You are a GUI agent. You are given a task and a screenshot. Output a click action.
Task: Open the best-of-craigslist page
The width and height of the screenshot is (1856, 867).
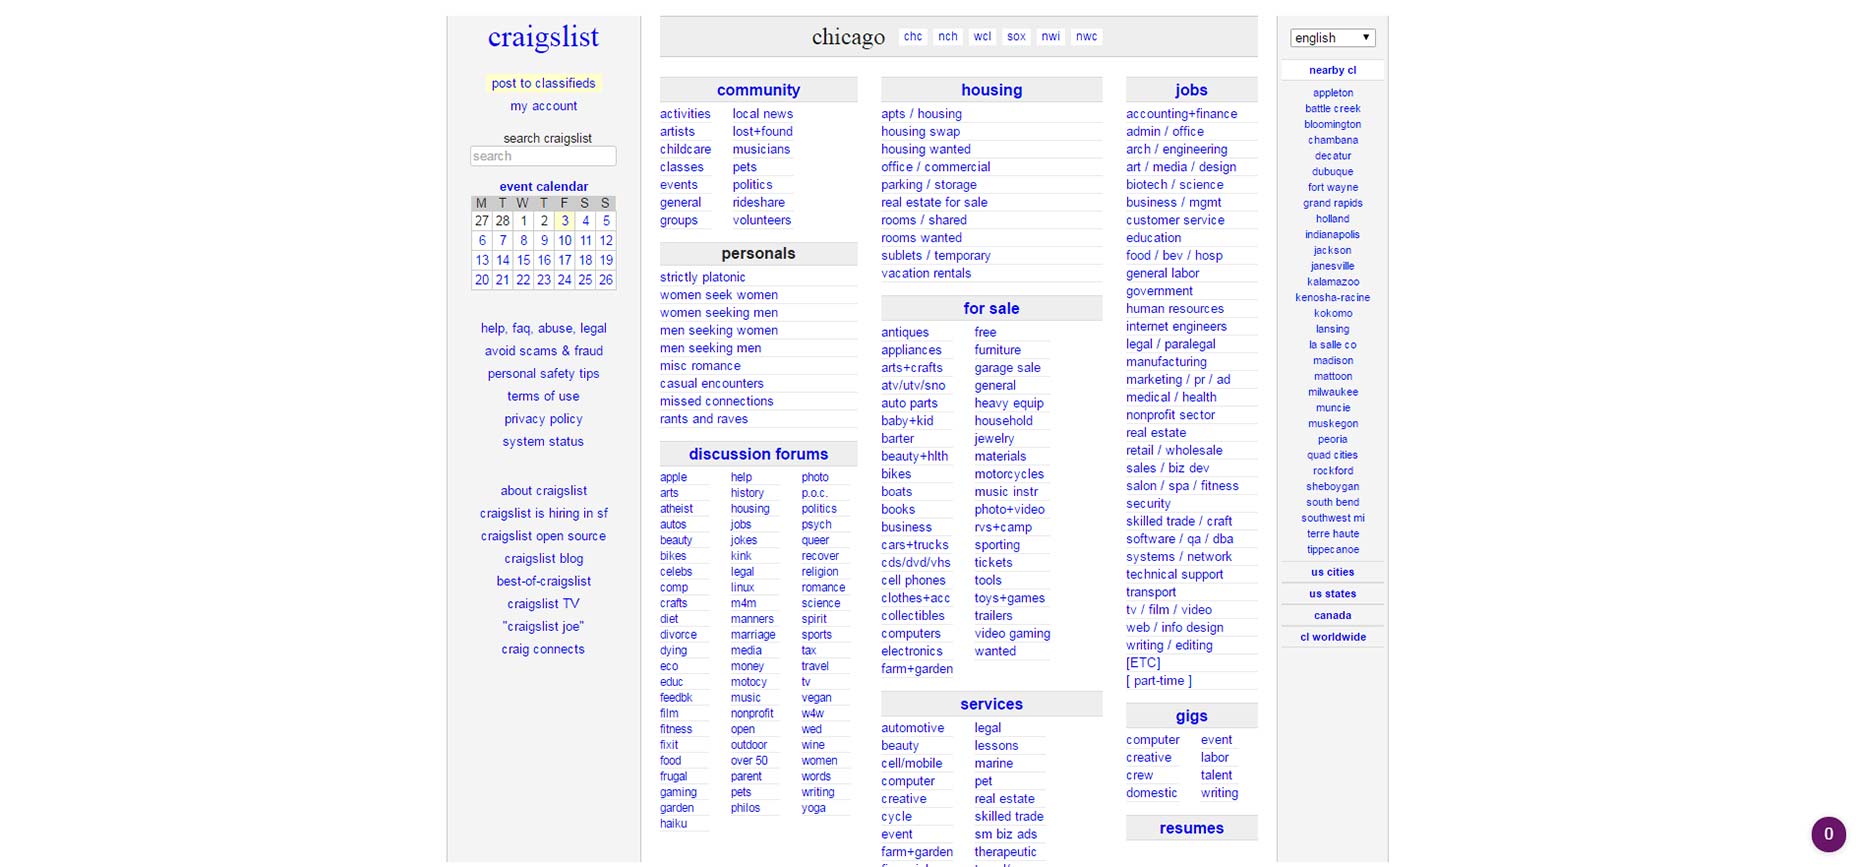(543, 581)
